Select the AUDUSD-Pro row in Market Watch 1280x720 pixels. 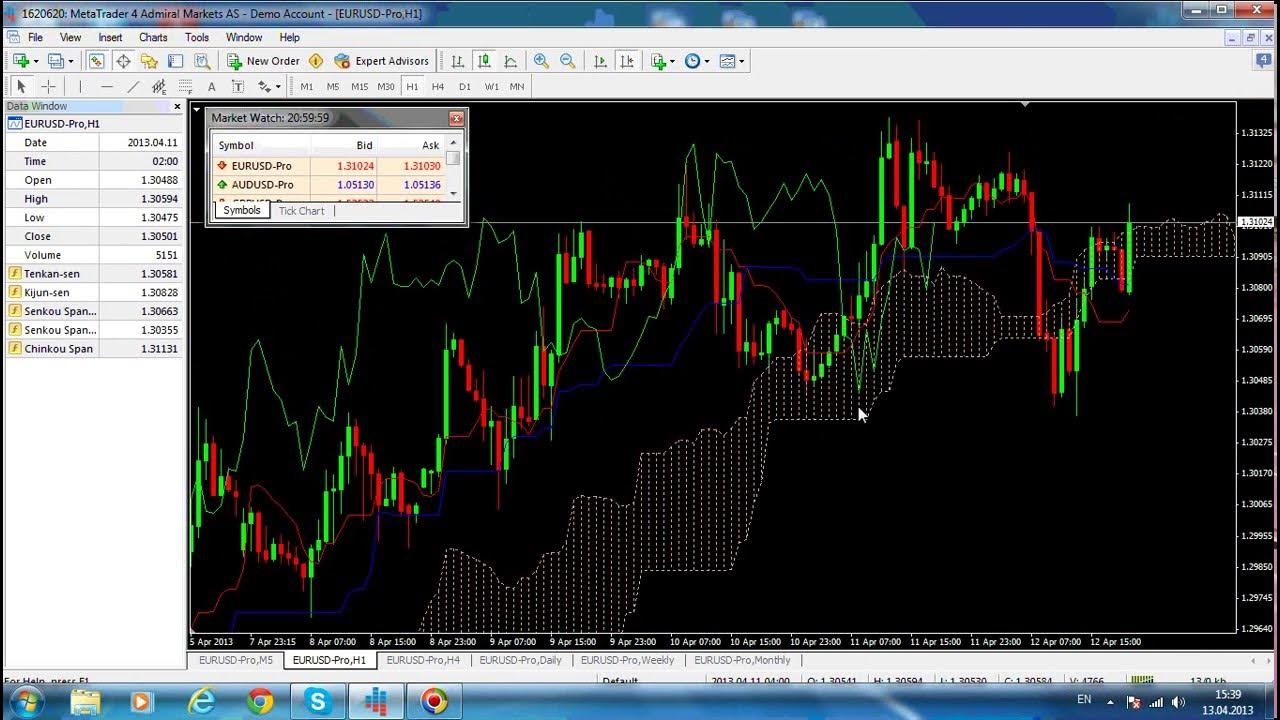[x=329, y=185]
